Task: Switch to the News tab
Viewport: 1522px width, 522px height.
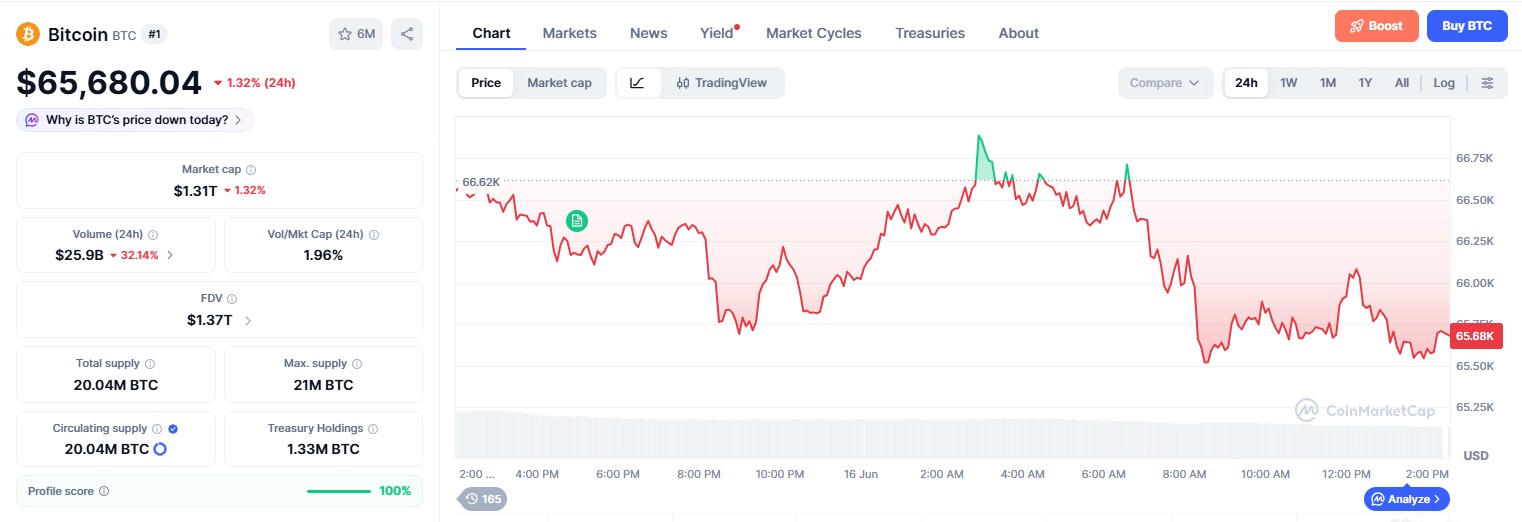Action: point(649,33)
